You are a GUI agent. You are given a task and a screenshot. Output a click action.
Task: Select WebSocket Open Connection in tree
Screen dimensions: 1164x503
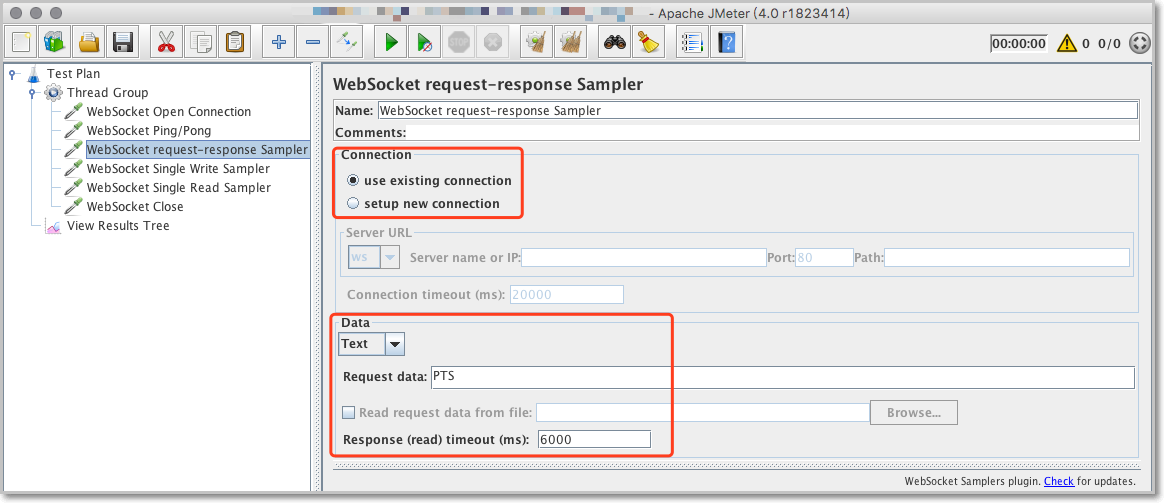pos(169,111)
